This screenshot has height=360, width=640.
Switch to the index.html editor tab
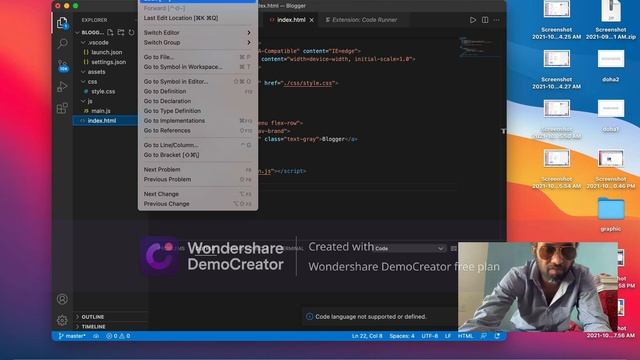point(291,20)
